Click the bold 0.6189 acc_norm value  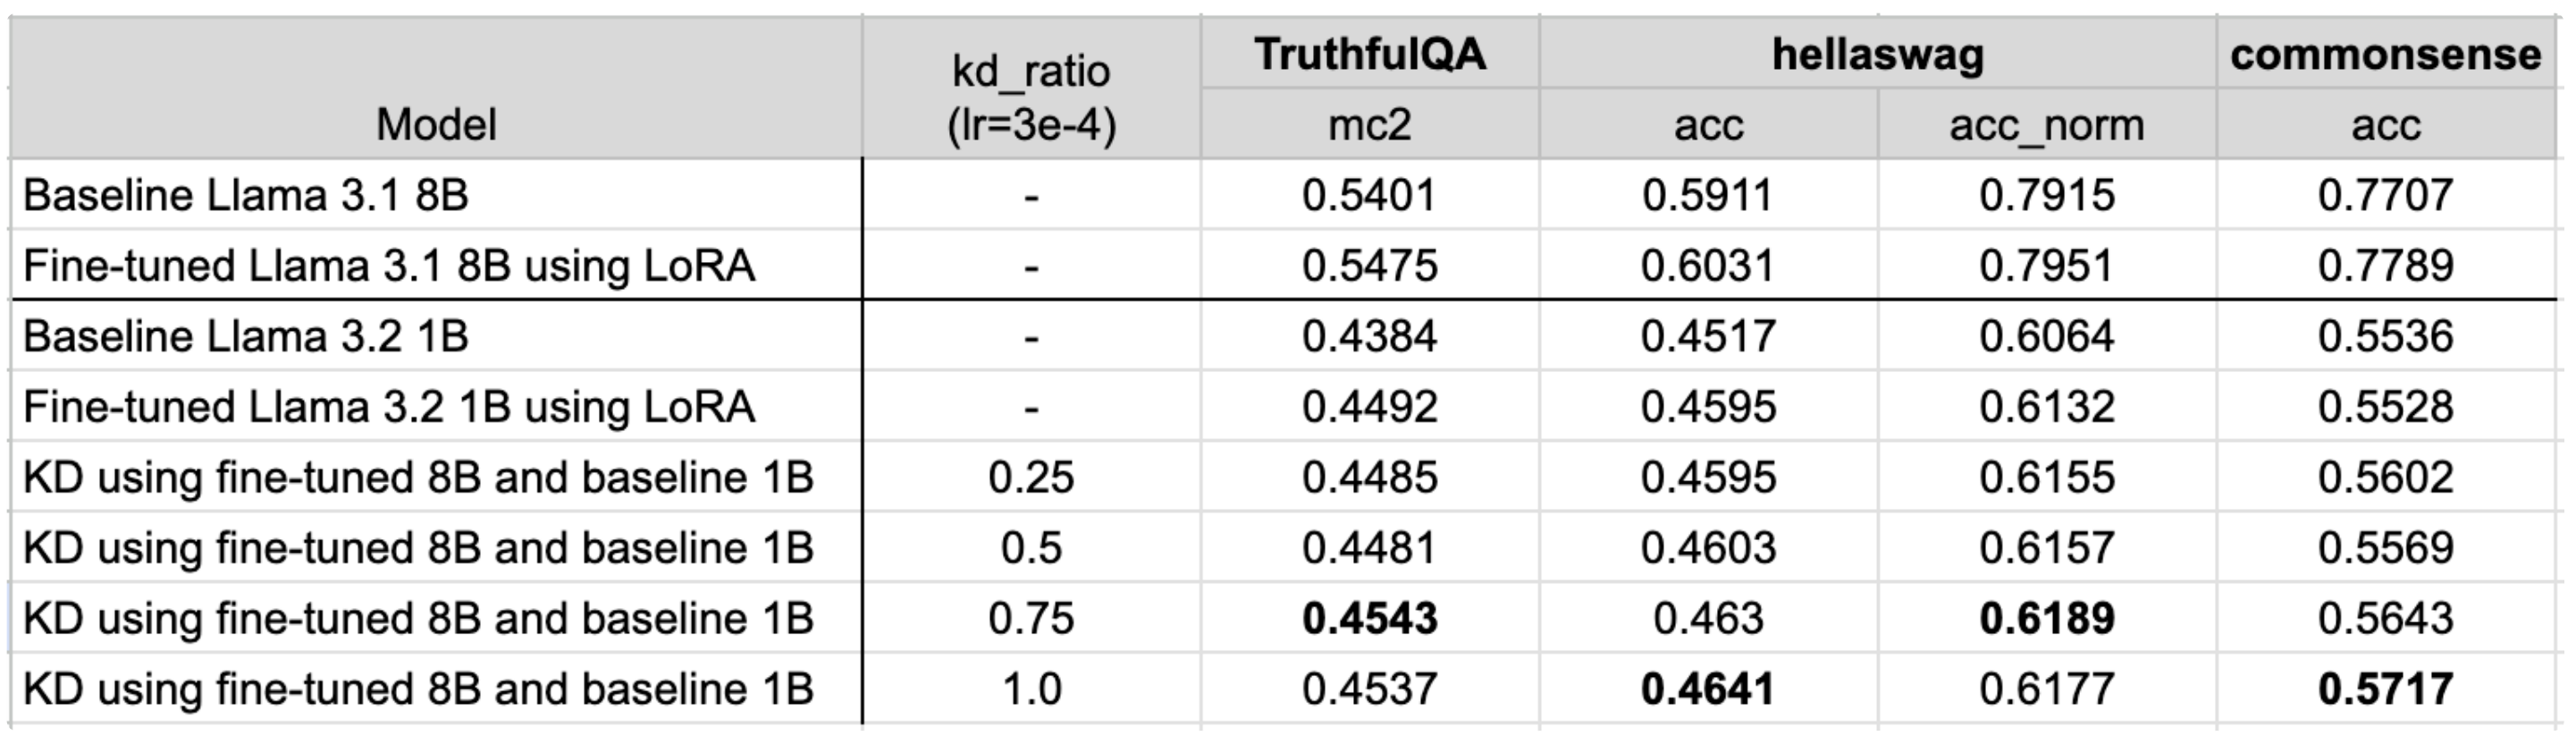click(2046, 618)
